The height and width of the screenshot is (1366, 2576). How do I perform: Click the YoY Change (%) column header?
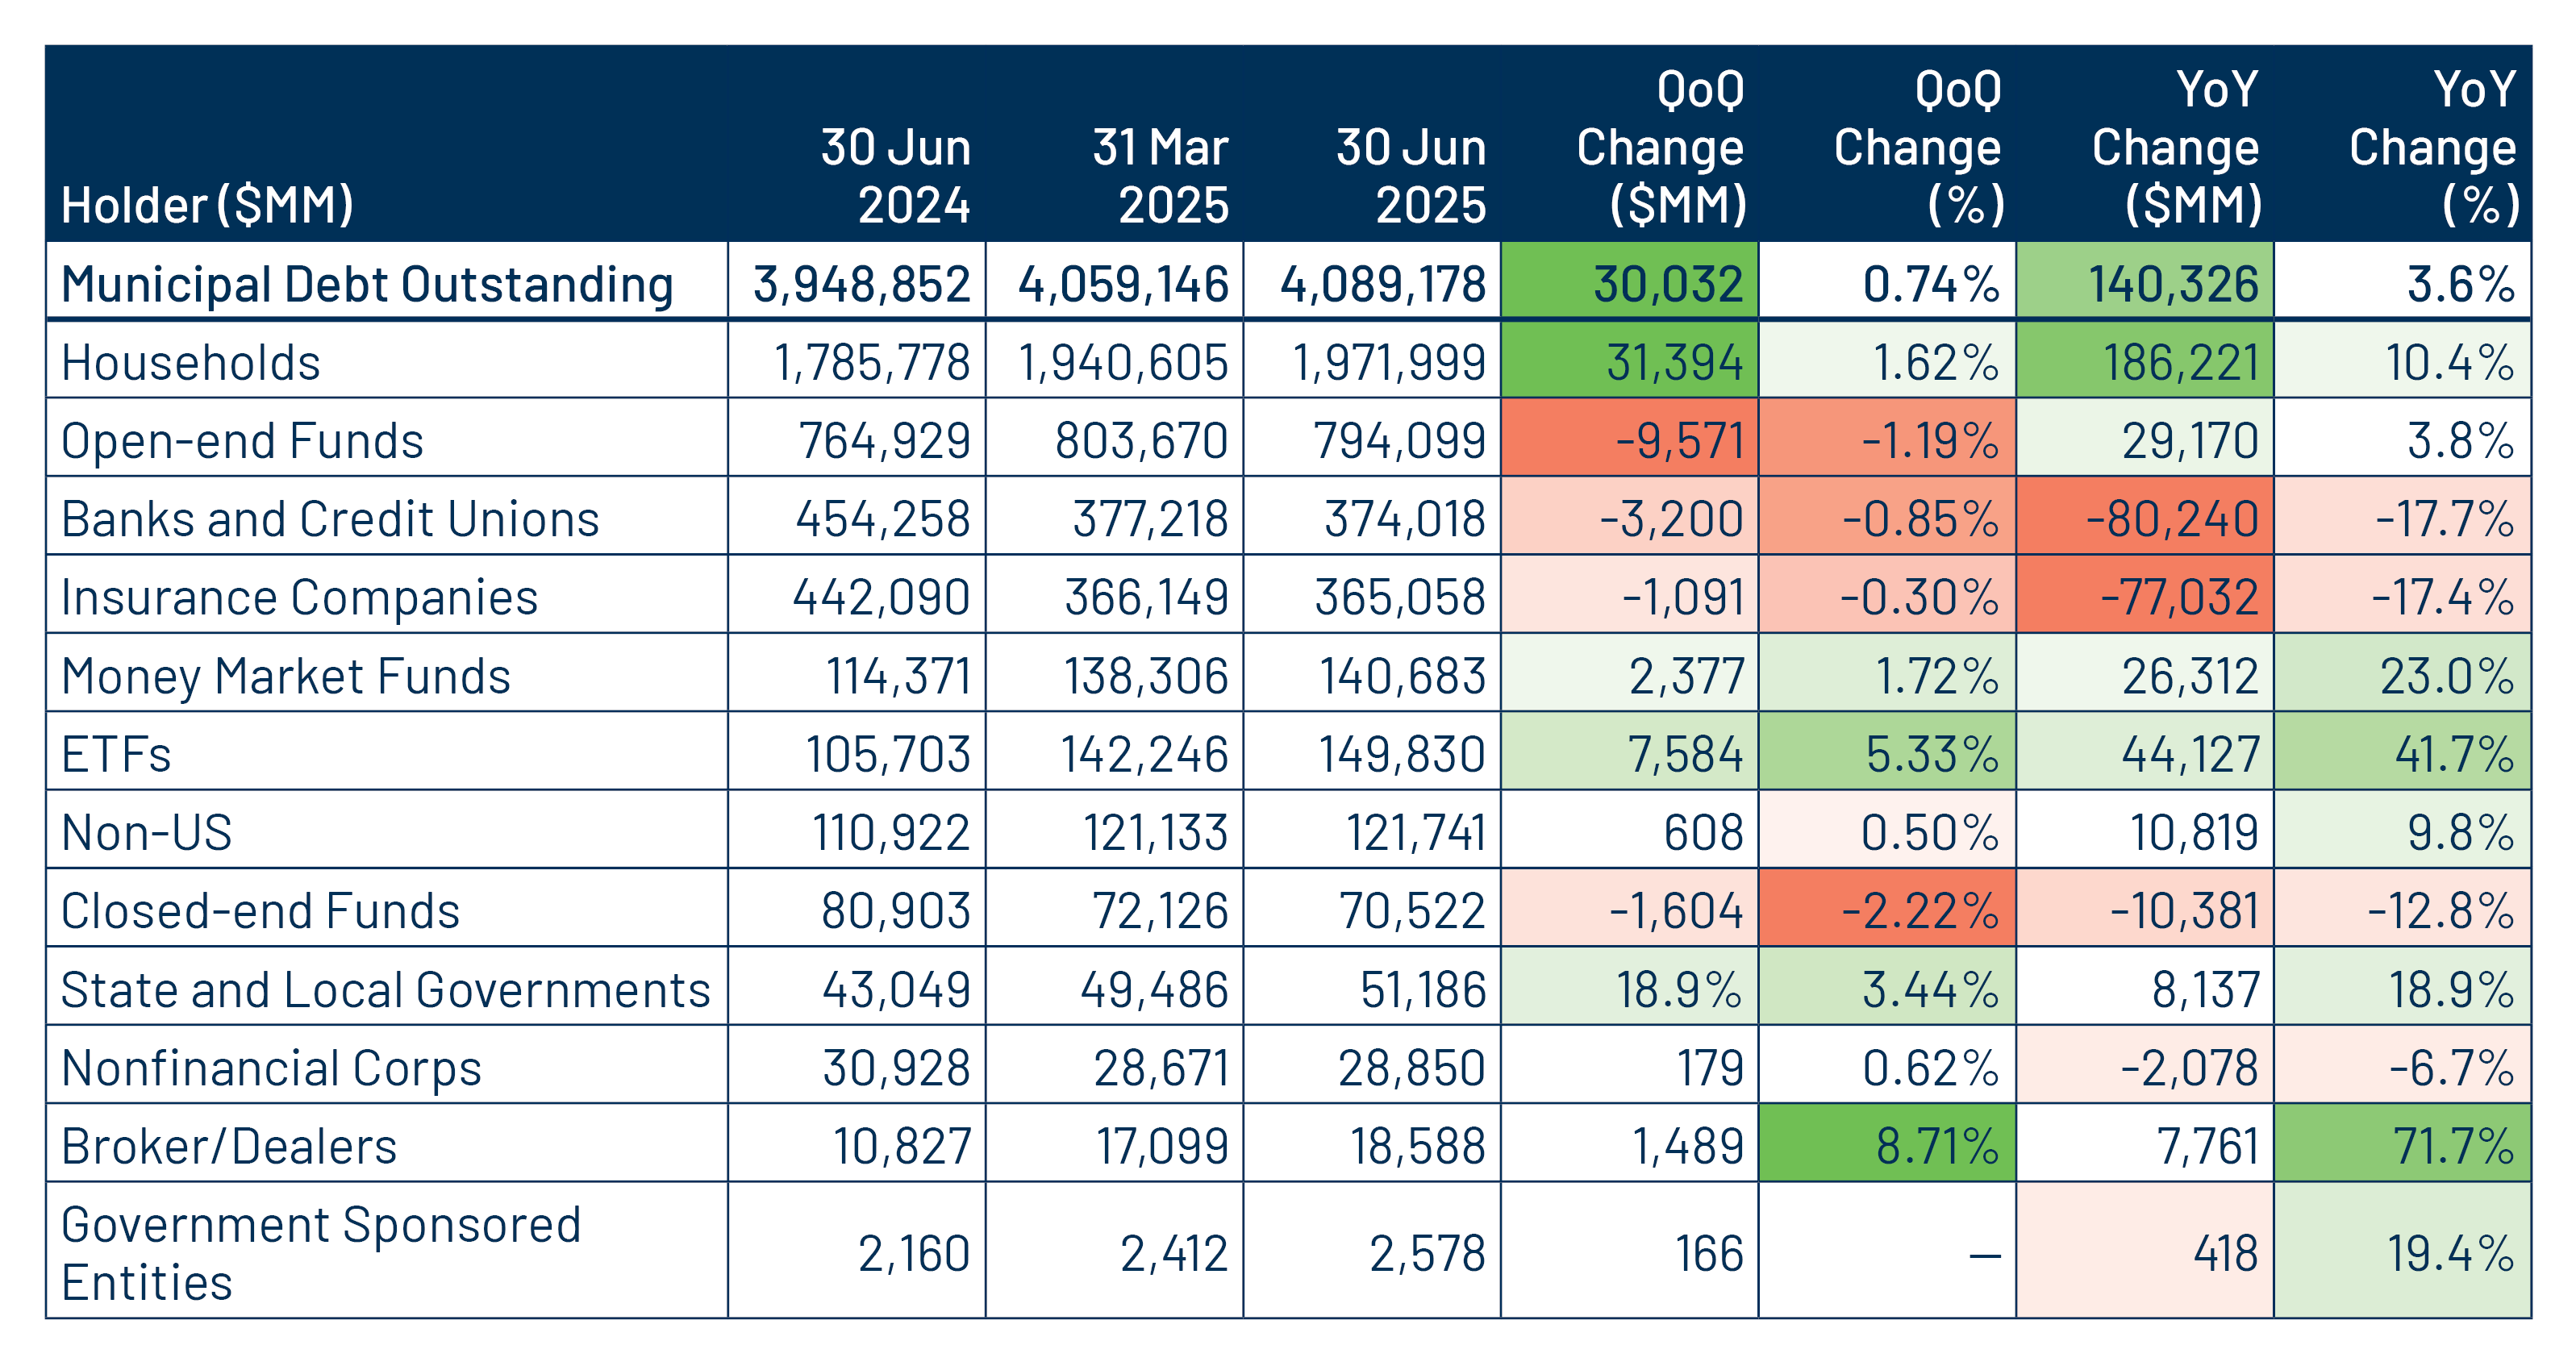pos(2432,147)
